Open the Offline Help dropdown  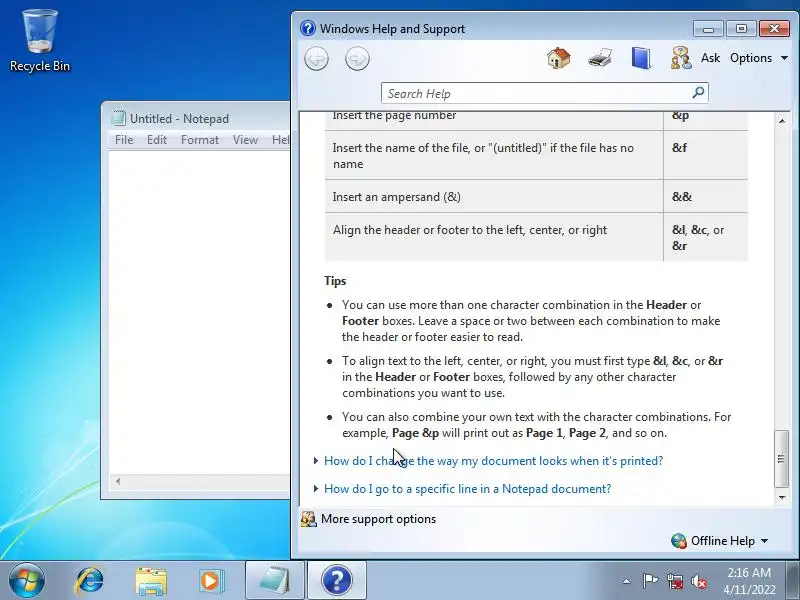pos(730,541)
